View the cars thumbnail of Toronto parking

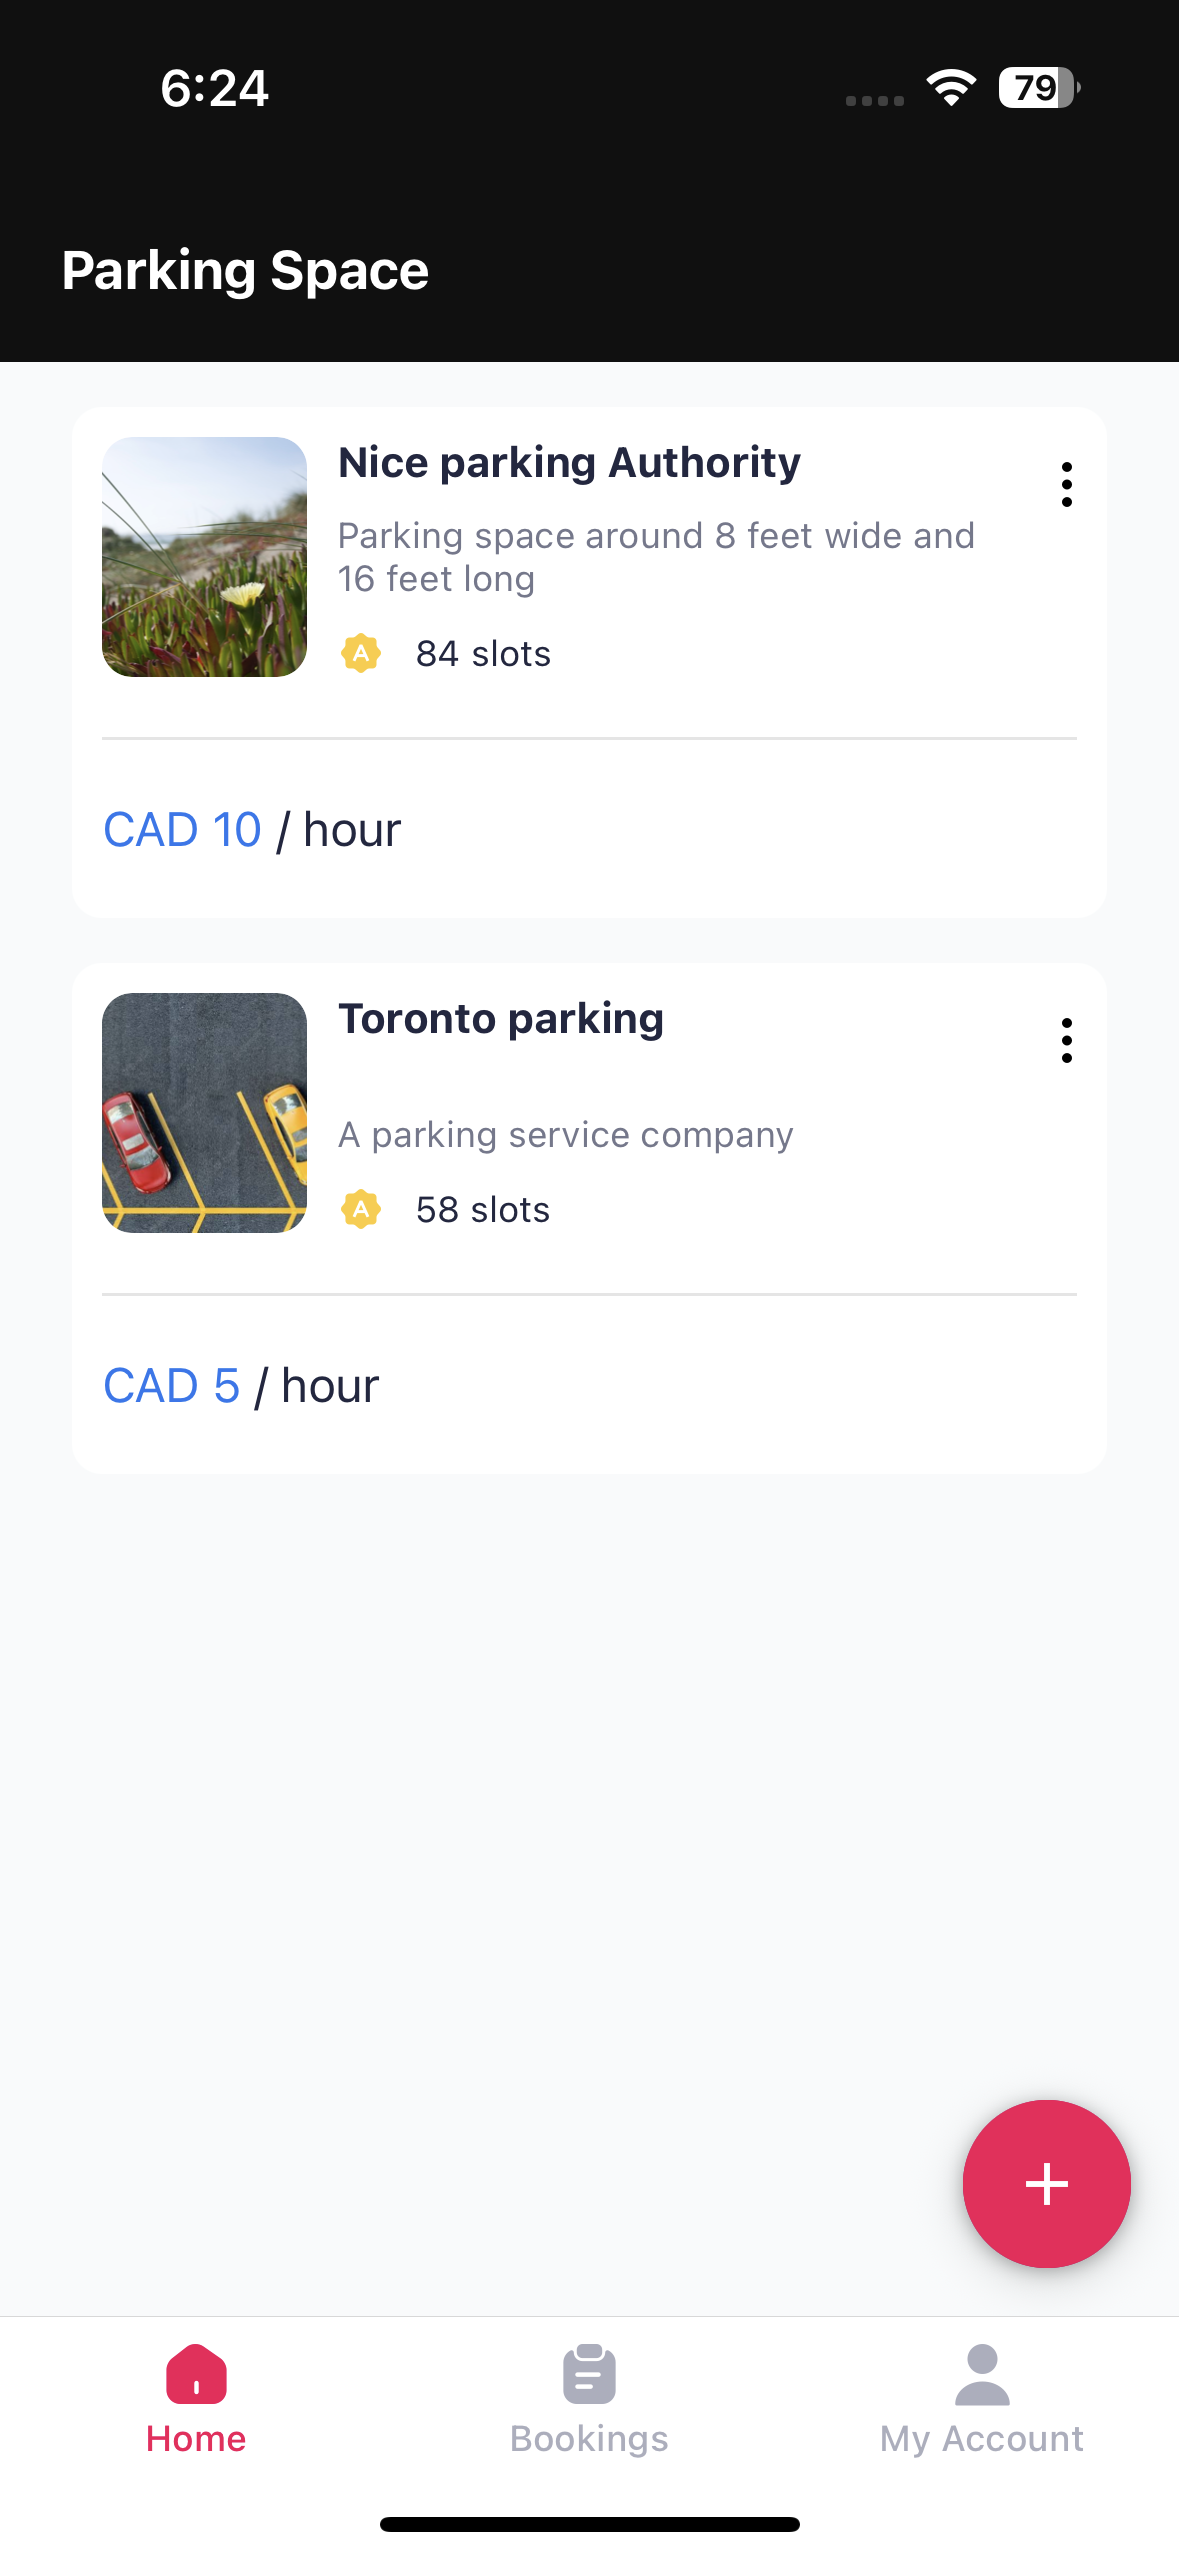204,1113
